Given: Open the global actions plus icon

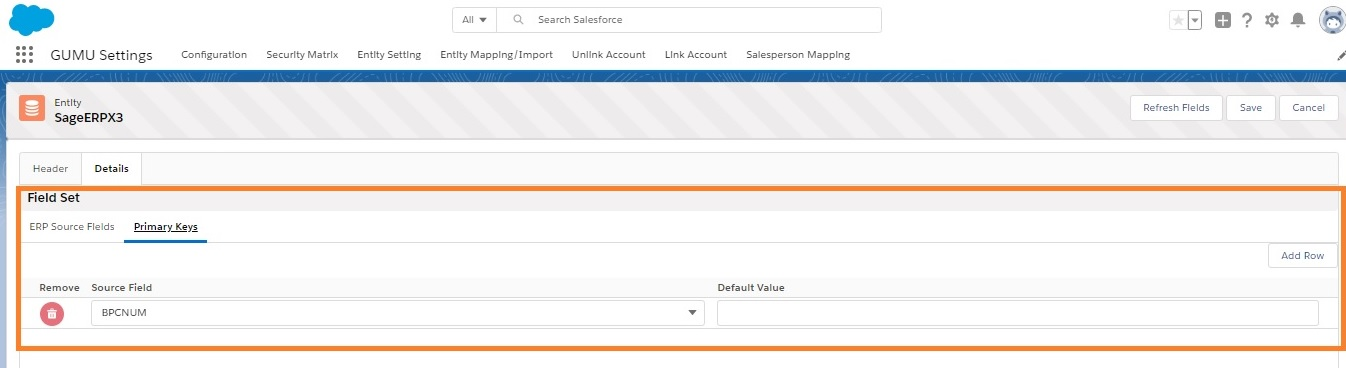Looking at the screenshot, I should (1223, 20).
